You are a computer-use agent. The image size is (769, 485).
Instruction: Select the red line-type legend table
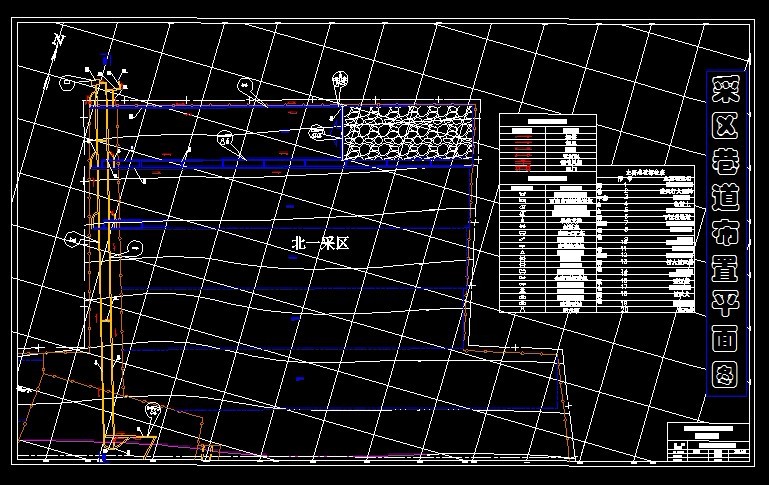[x=548, y=143]
